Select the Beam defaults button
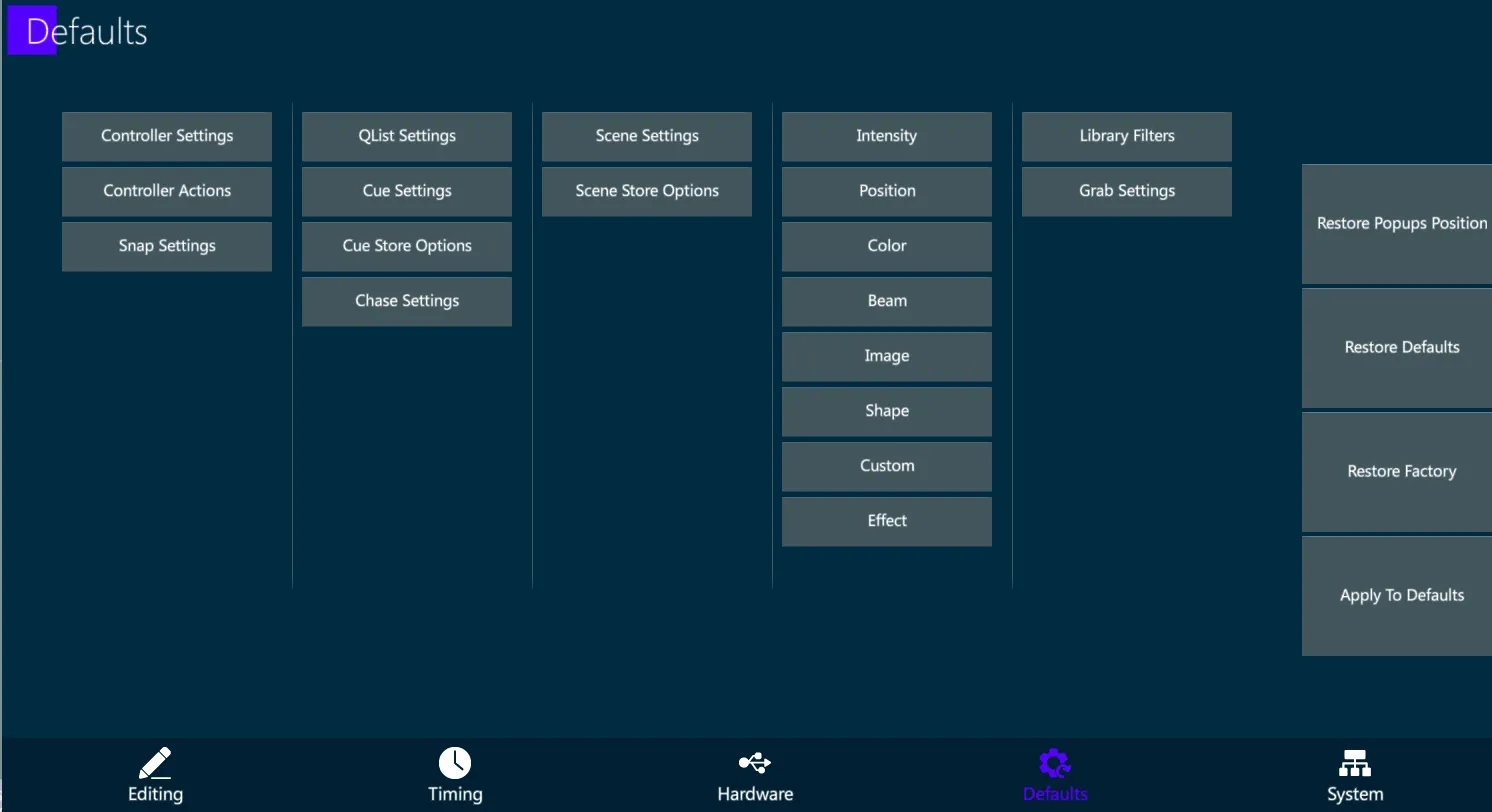1492x812 pixels. click(x=887, y=301)
